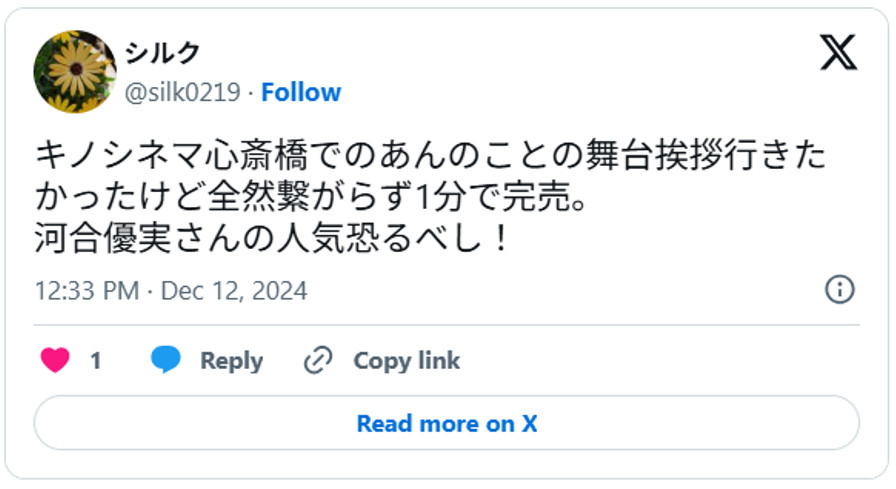
Task: Click the blue reply speech bubble icon
Action: [166, 360]
